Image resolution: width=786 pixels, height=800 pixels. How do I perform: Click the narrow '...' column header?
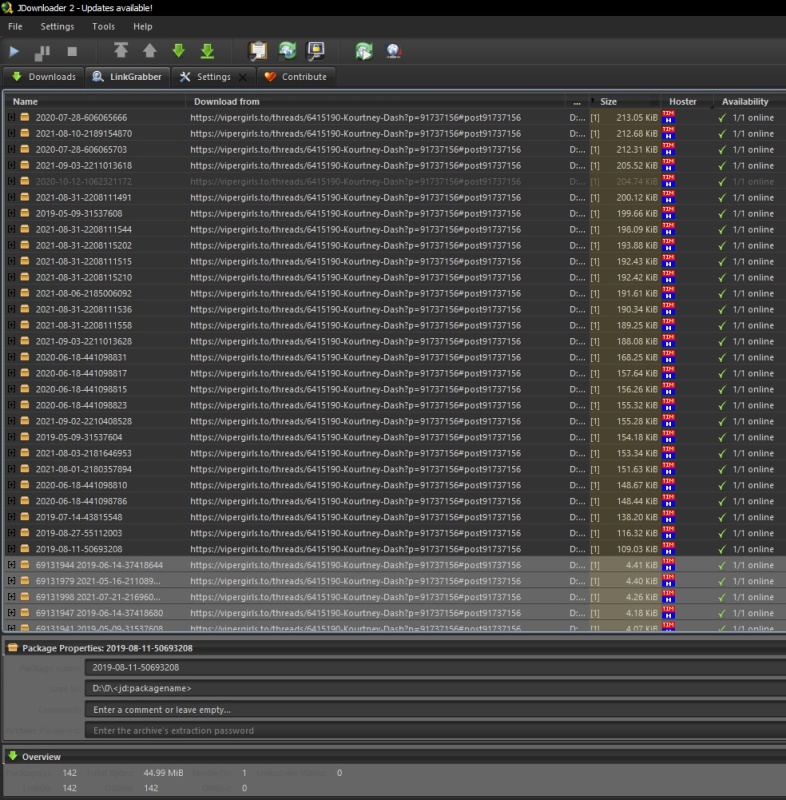[x=577, y=102]
